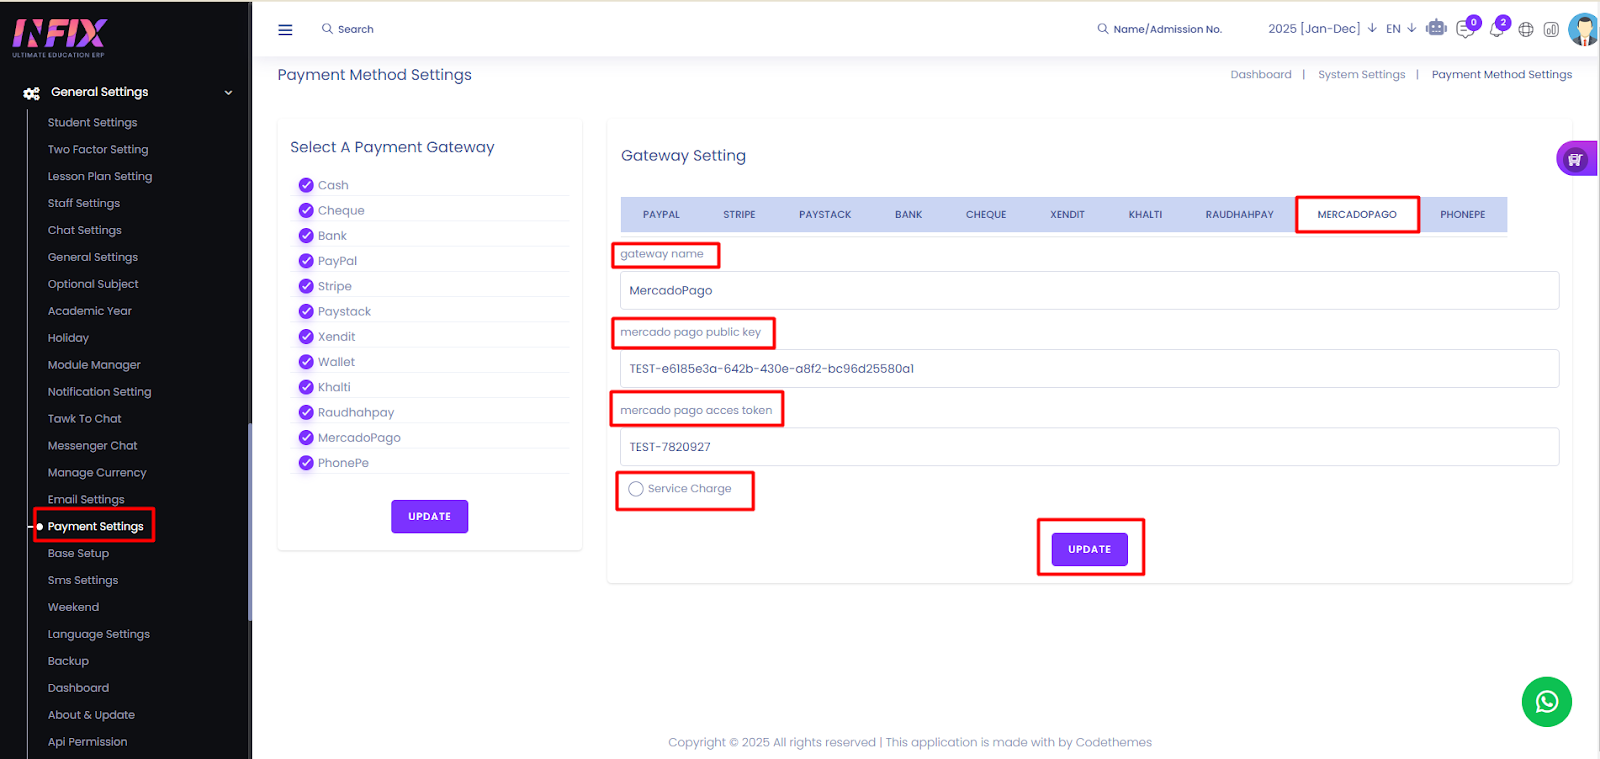Switch to the XENDIT gateway tab
The height and width of the screenshot is (759, 1600).
click(1067, 214)
